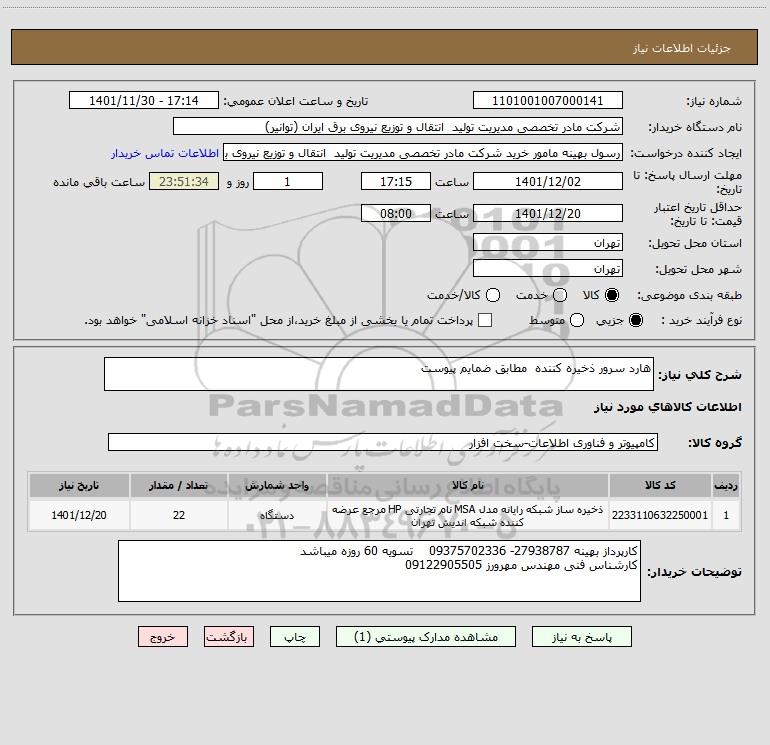Click the واحد شمارش column header
This screenshot has height=745, width=770.
[277, 486]
